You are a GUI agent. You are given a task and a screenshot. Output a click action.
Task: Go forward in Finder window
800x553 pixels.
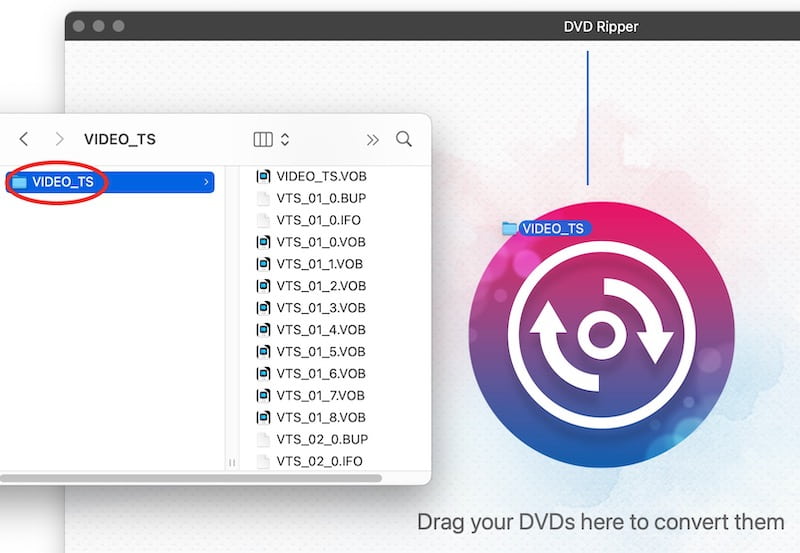click(x=60, y=139)
